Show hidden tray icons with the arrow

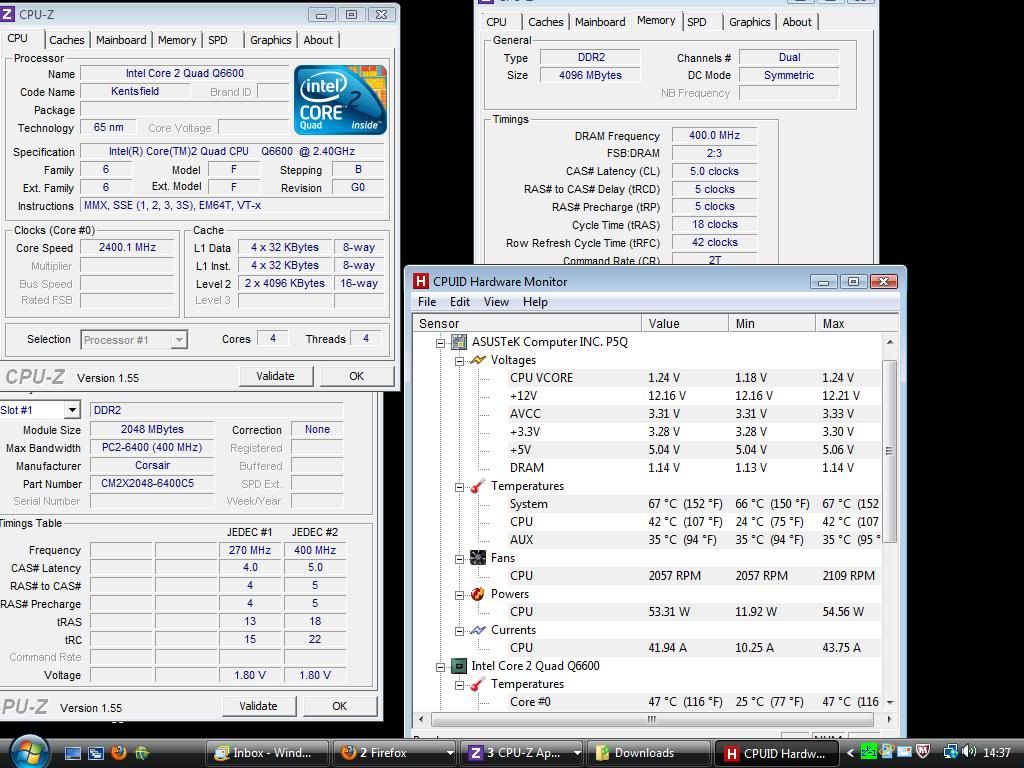[850, 753]
